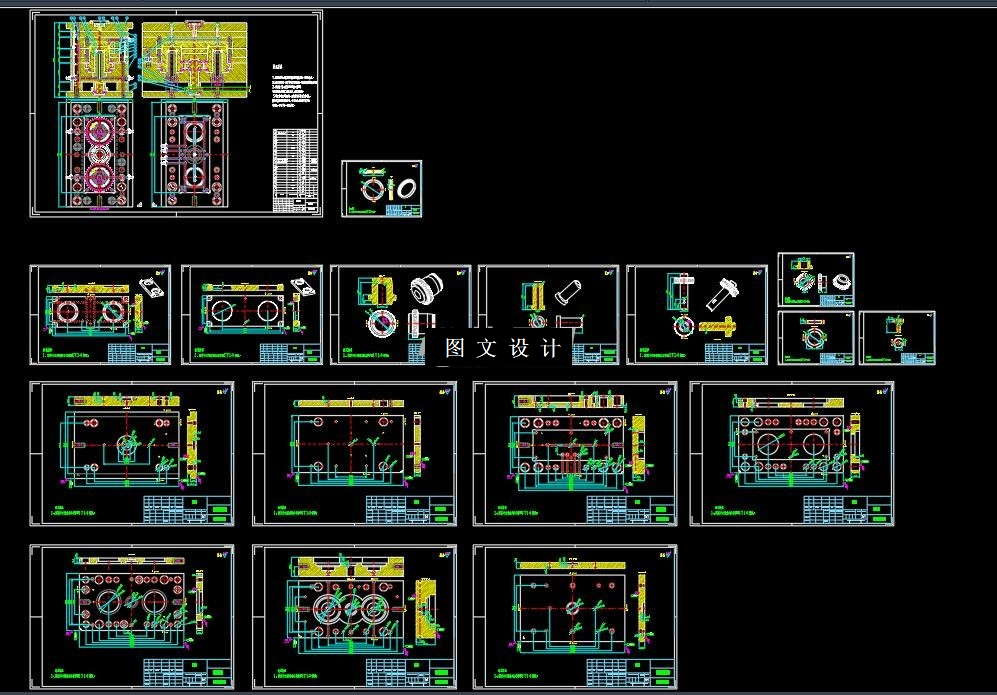Open third-row second sheet with plain plate
997x695 pixels.
point(354,454)
